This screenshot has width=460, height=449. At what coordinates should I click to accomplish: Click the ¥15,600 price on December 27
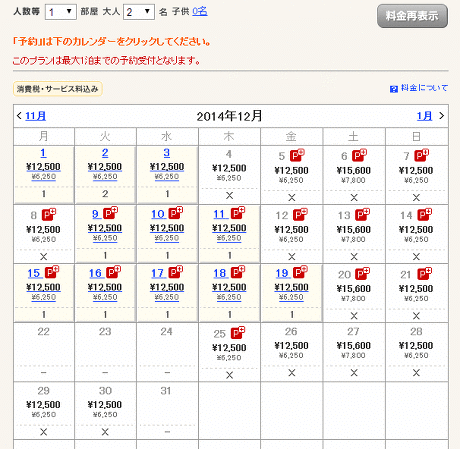coord(354,346)
